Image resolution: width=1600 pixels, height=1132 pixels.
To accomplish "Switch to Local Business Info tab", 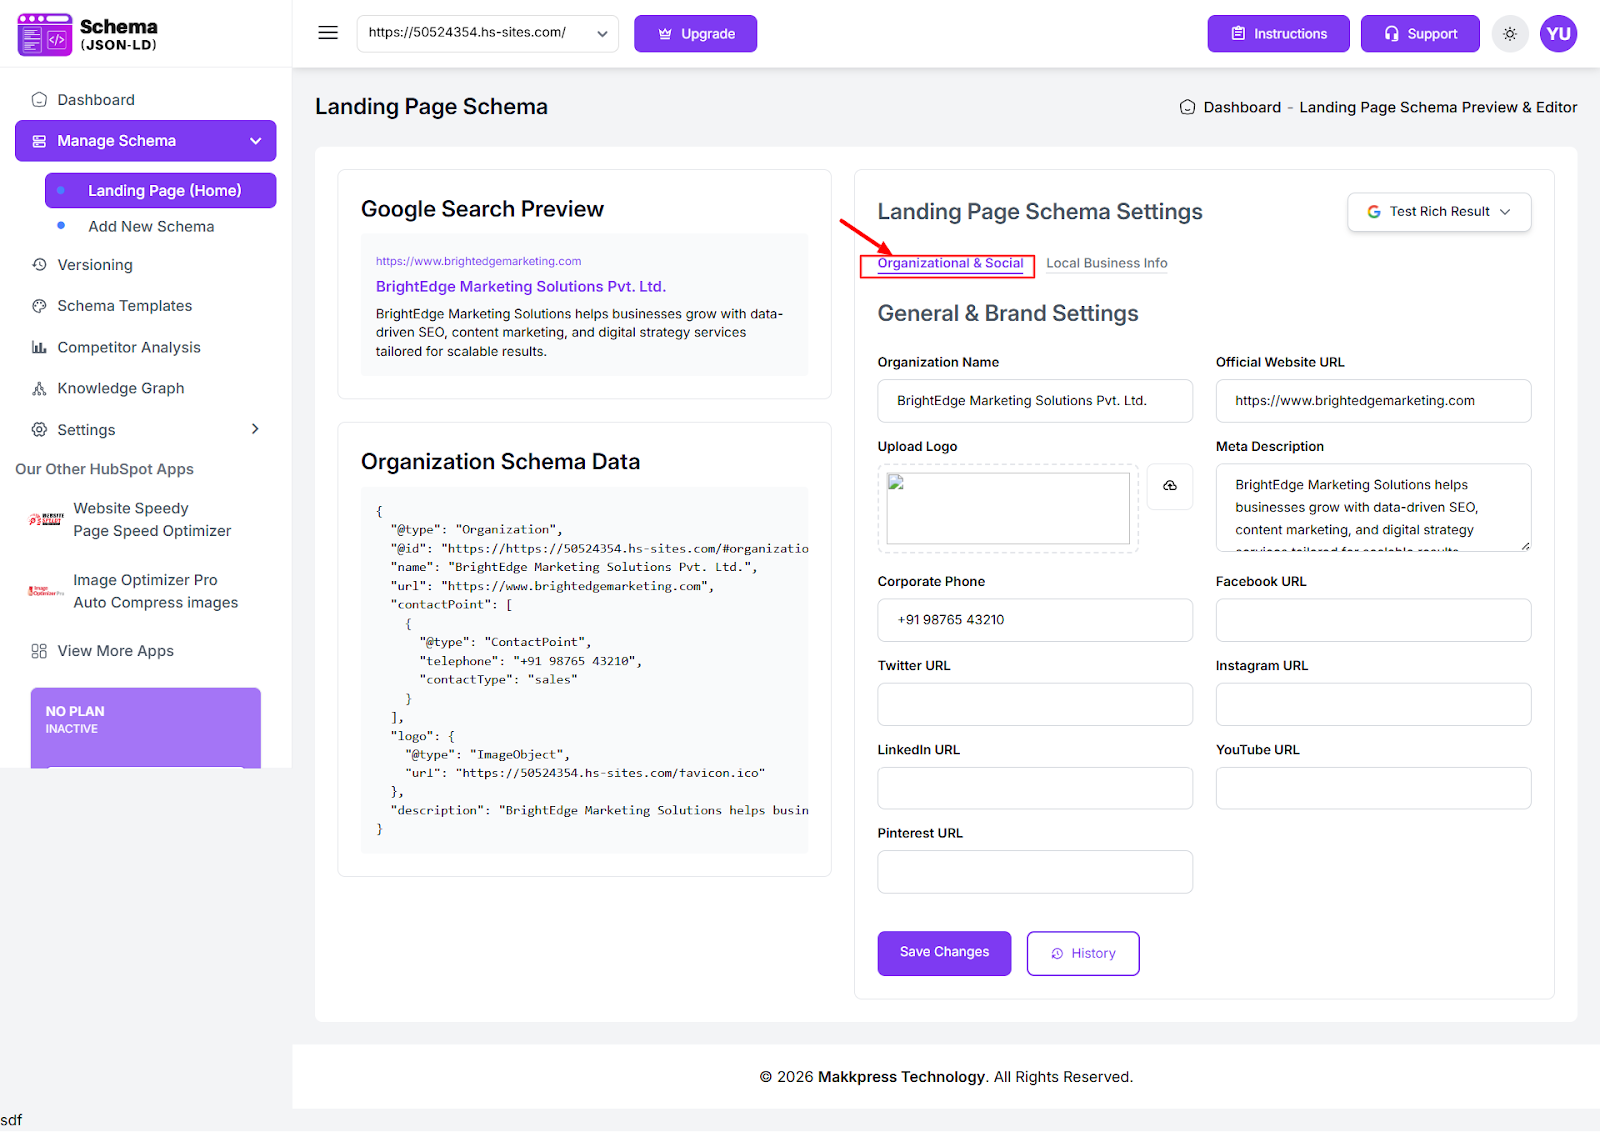I will point(1106,264).
